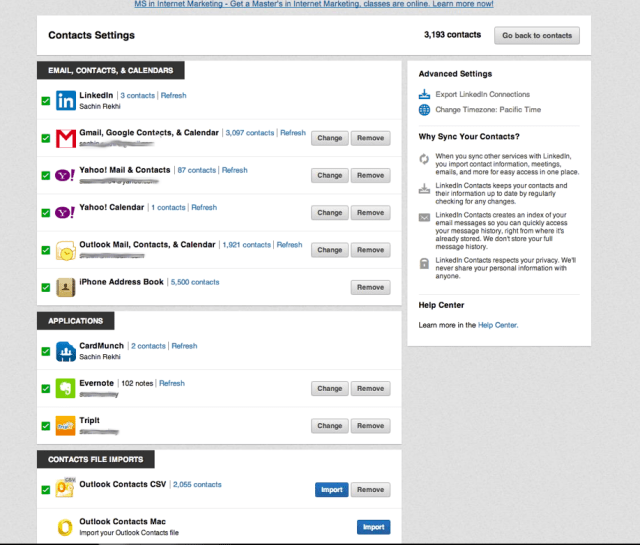
Task: Click the Export LinkedIn Connections download icon
Action: [424, 94]
